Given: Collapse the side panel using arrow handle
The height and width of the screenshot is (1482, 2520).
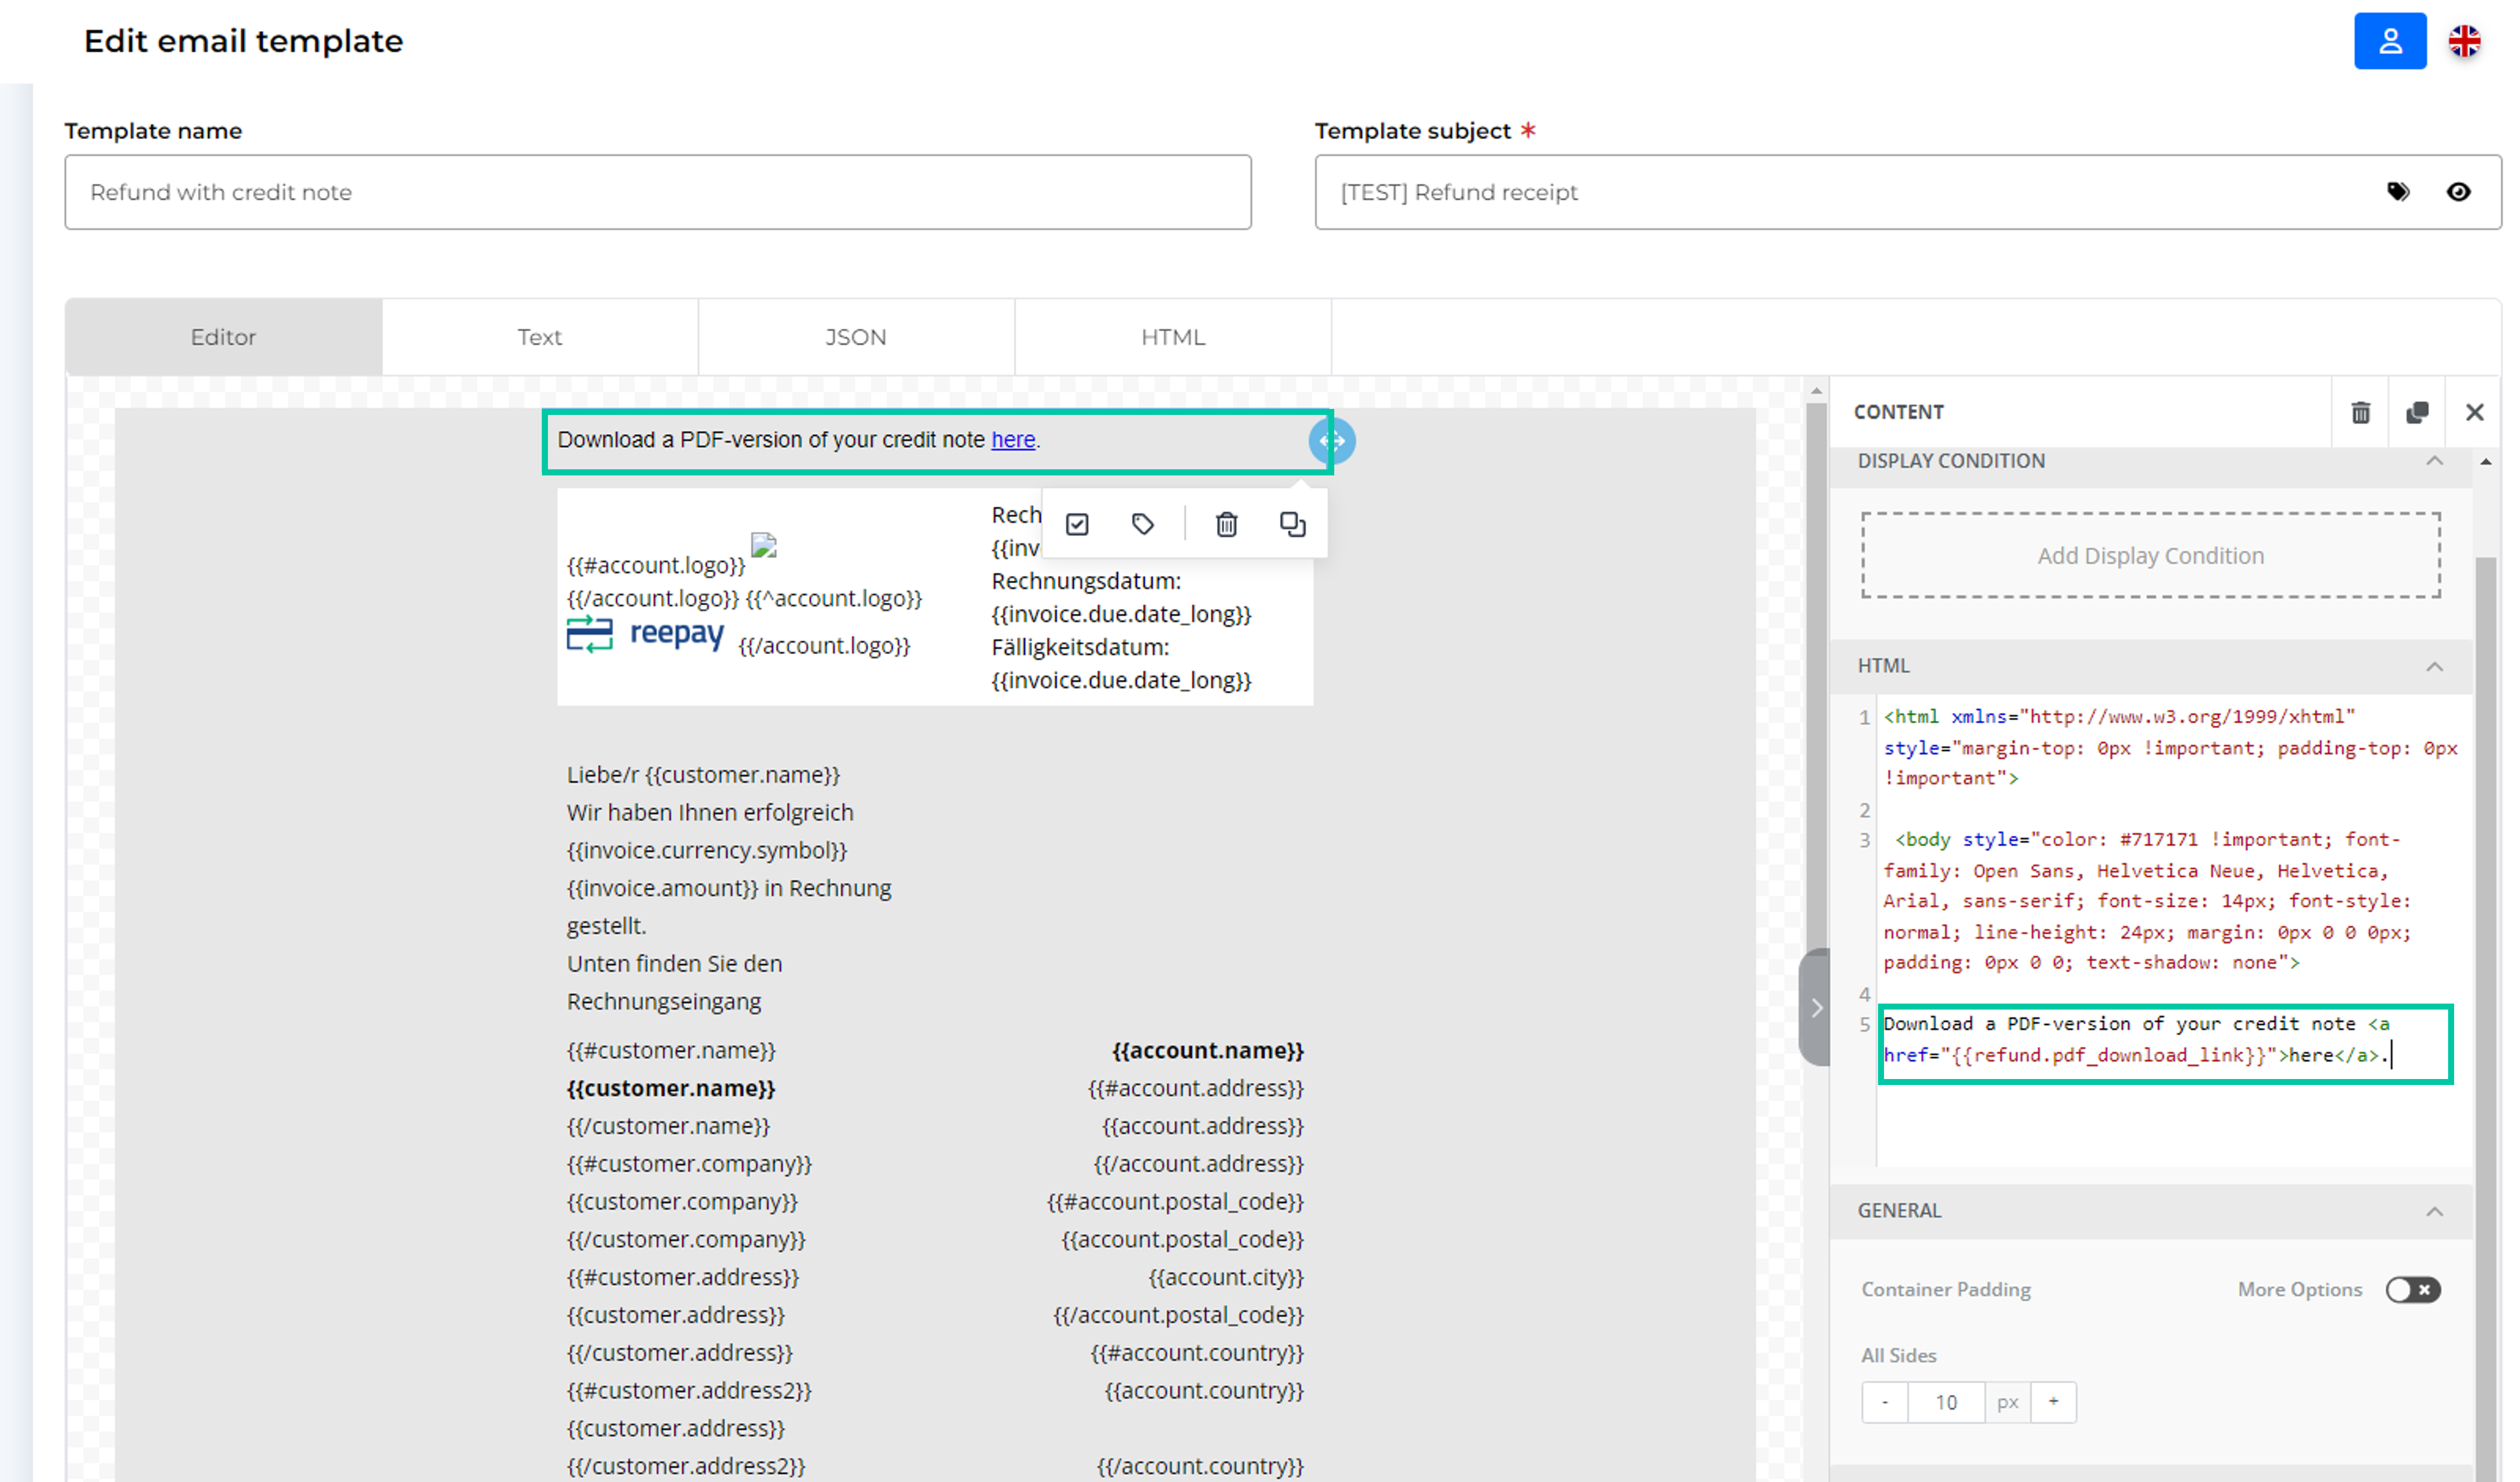Looking at the screenshot, I should 1815,1008.
